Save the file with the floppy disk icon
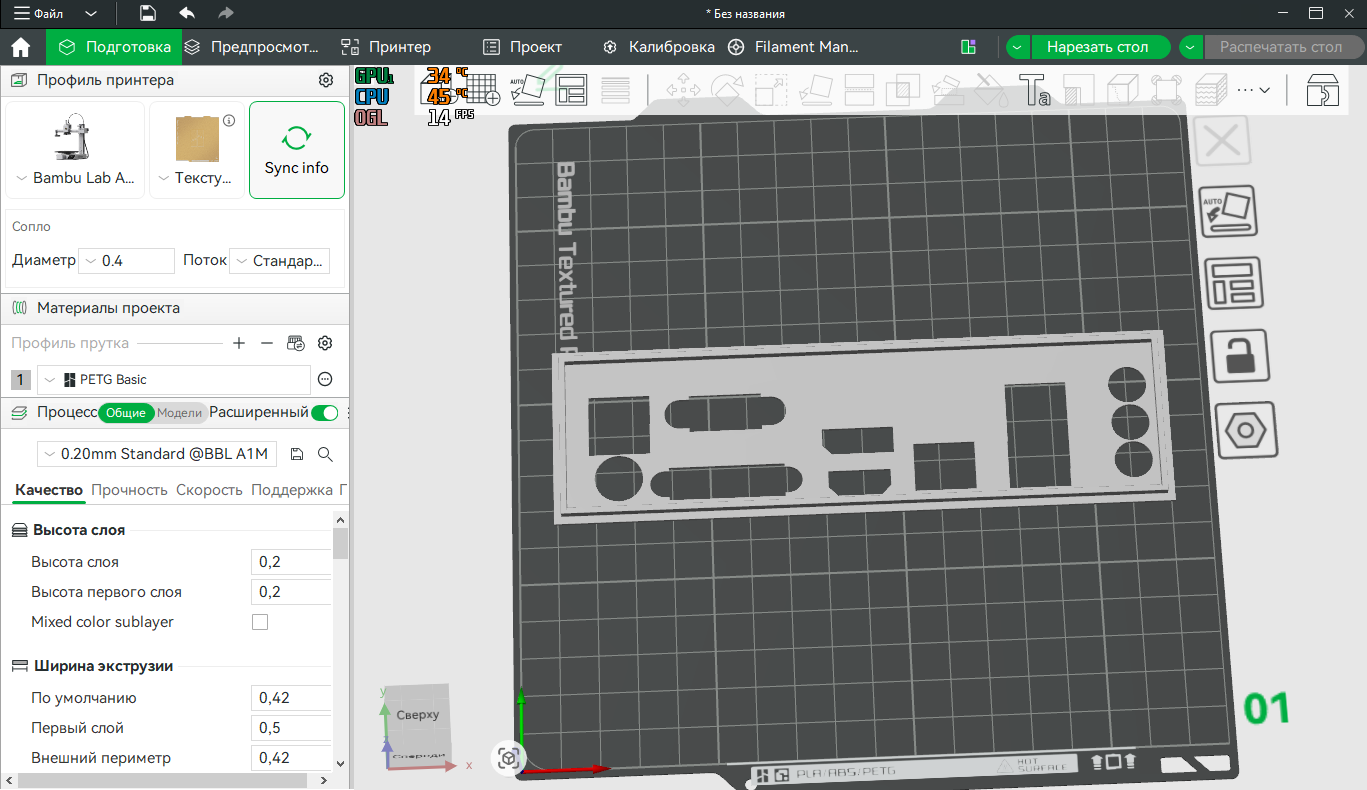 tap(147, 14)
